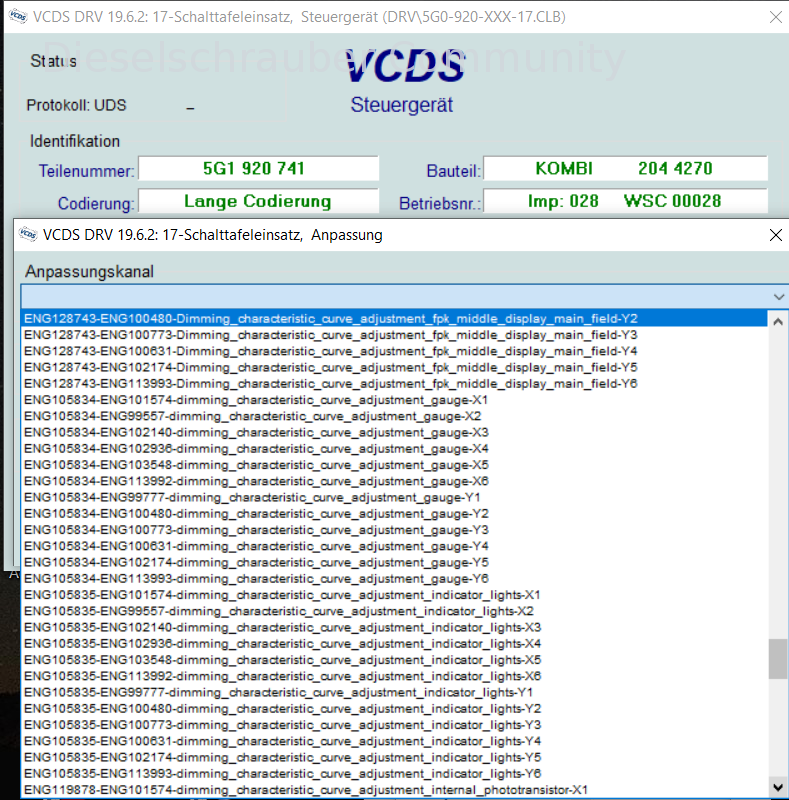The height and width of the screenshot is (800, 789).
Task: Close the Anpassung window
Action: coord(776,235)
